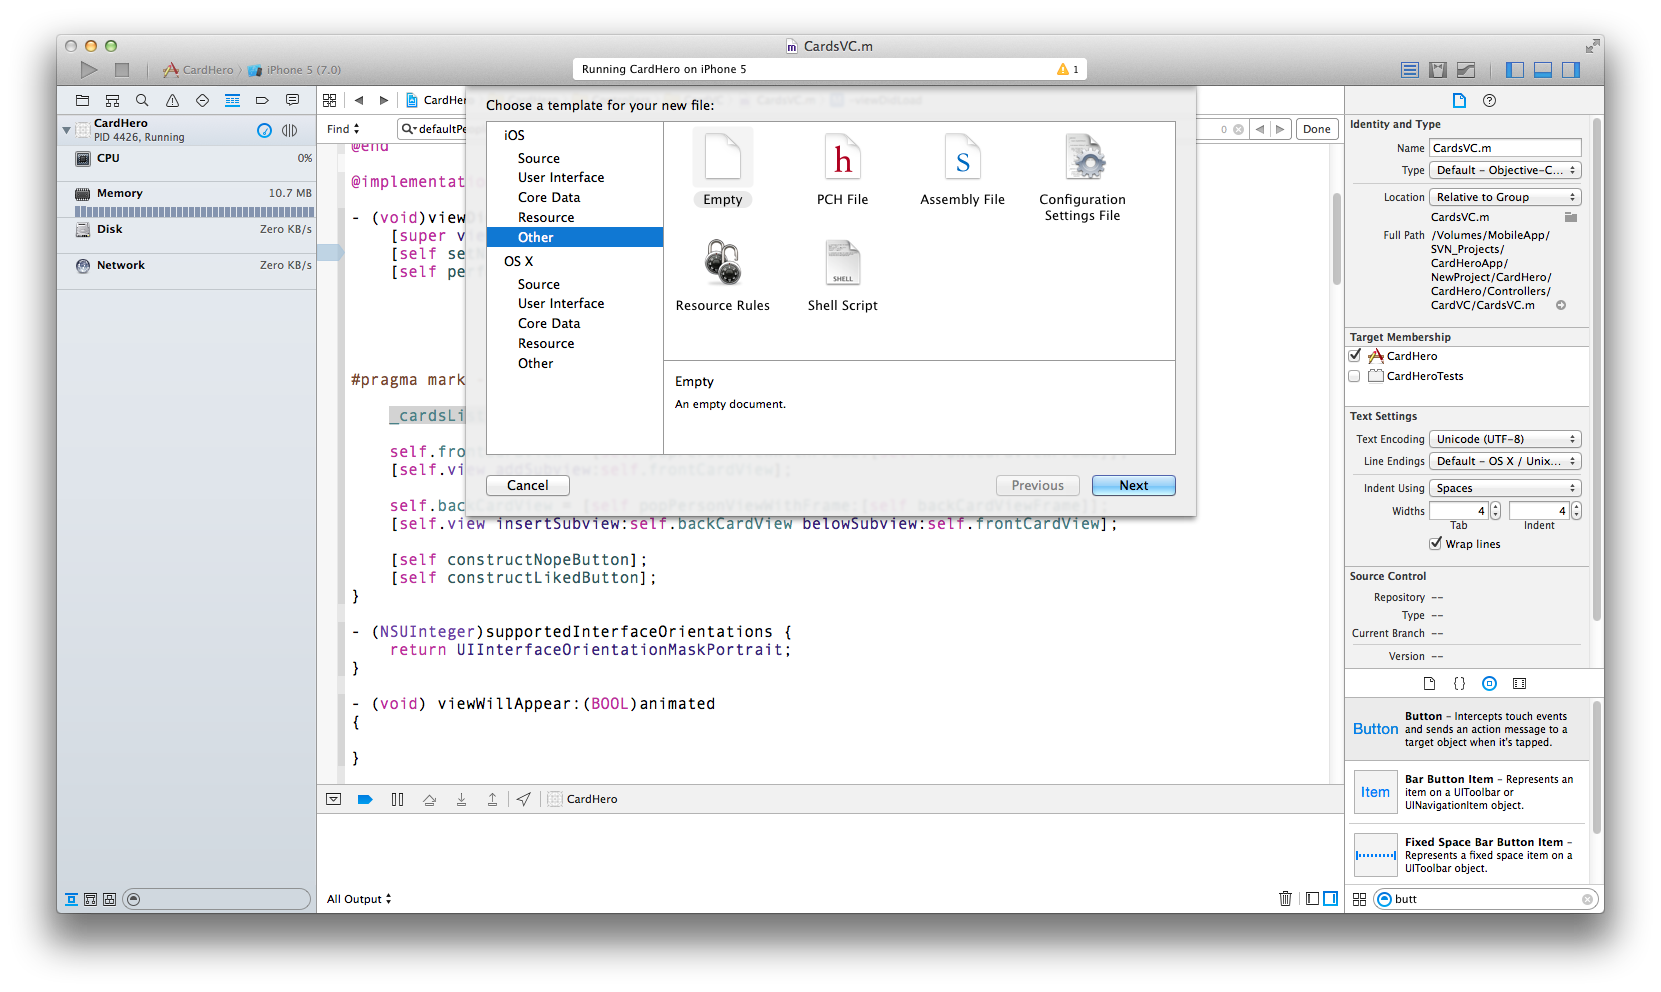Pause program execution in debug bar
Screen dimensions: 1661x992
click(x=397, y=799)
